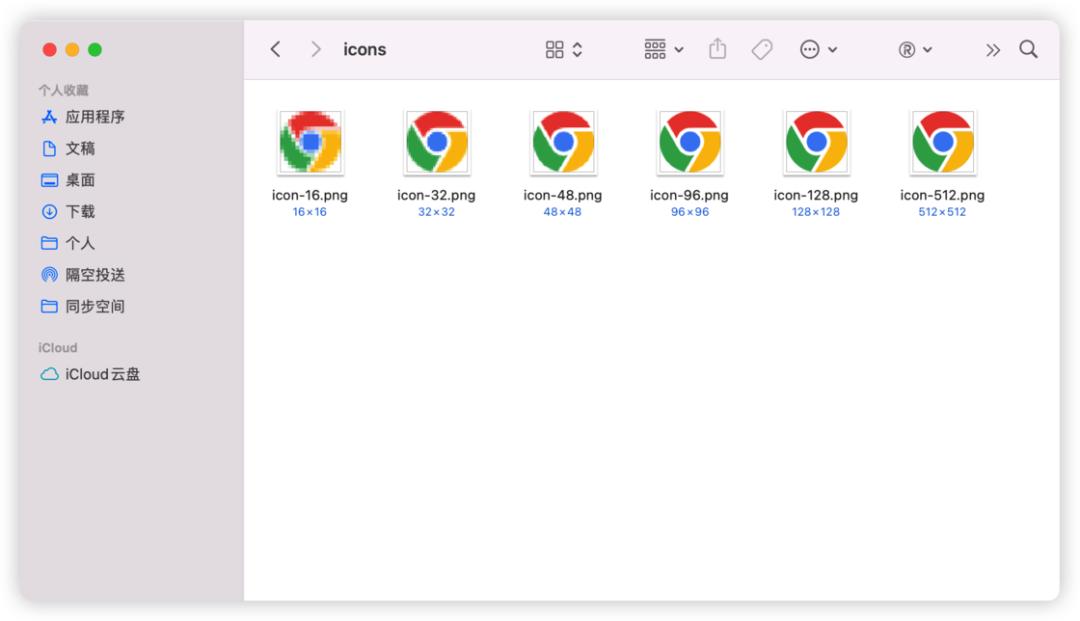Go back with the left chevron

pyautogui.click(x=276, y=49)
